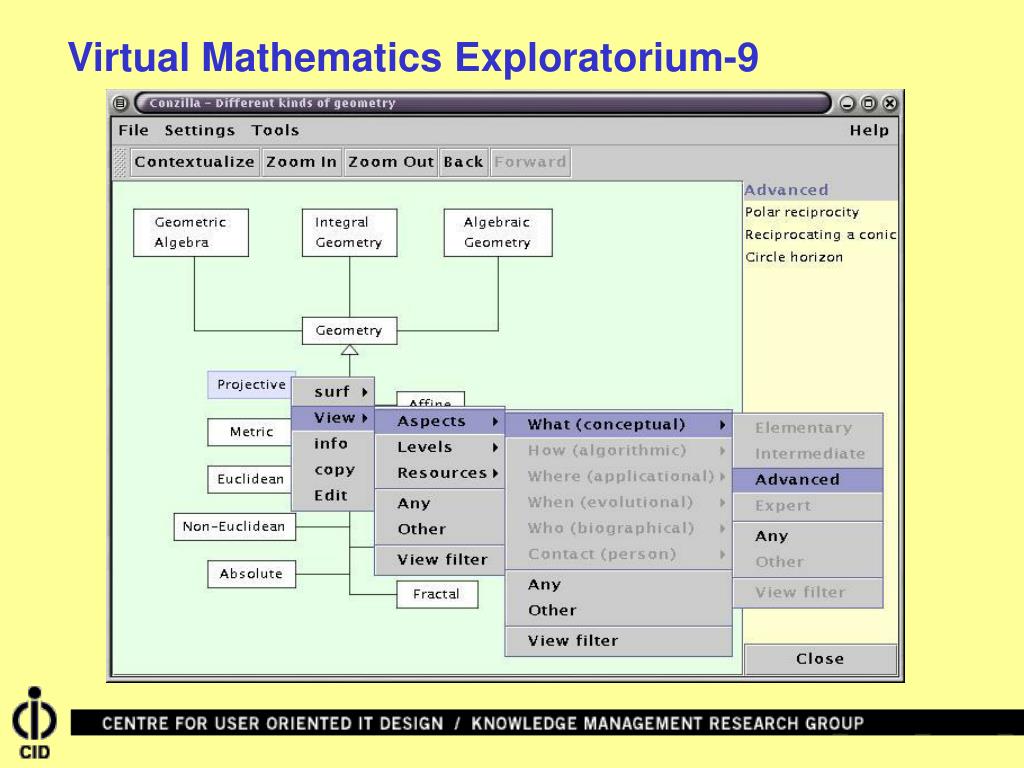This screenshot has width=1024, height=768.
Task: Select Any in the Aspects submenu
Action: coord(618,584)
